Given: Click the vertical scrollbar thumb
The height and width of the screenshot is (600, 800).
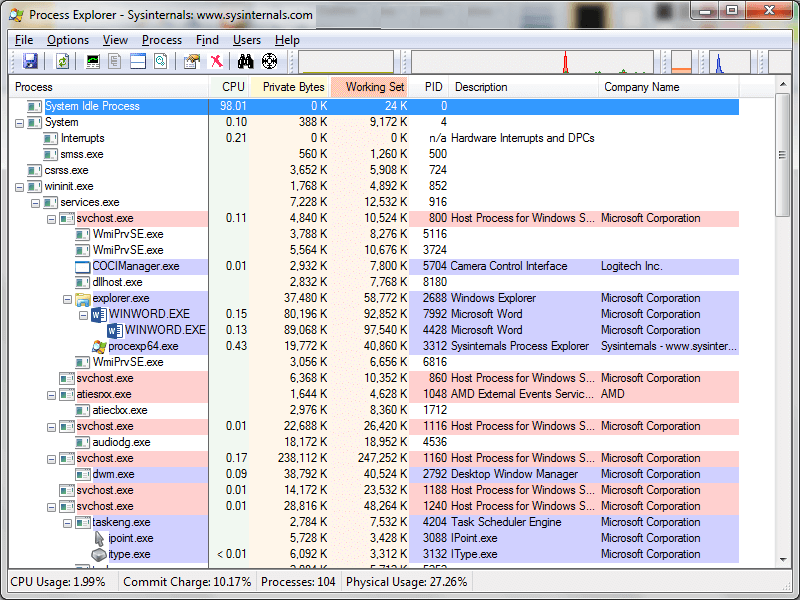Looking at the screenshot, I should click(782, 155).
